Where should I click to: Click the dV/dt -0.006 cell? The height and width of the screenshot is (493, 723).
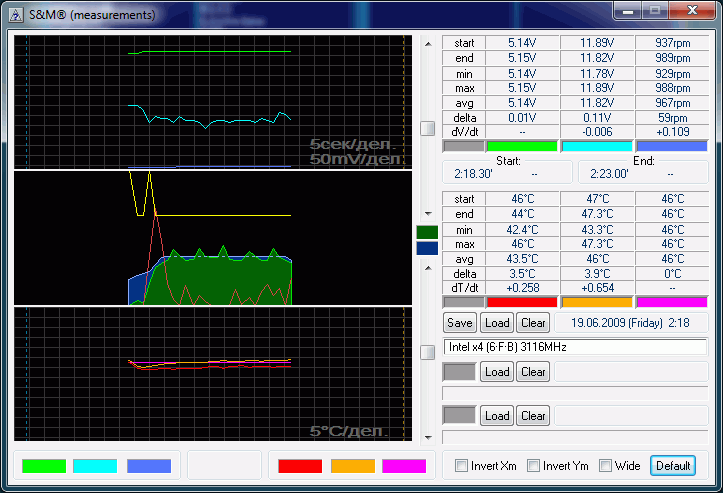point(597,132)
